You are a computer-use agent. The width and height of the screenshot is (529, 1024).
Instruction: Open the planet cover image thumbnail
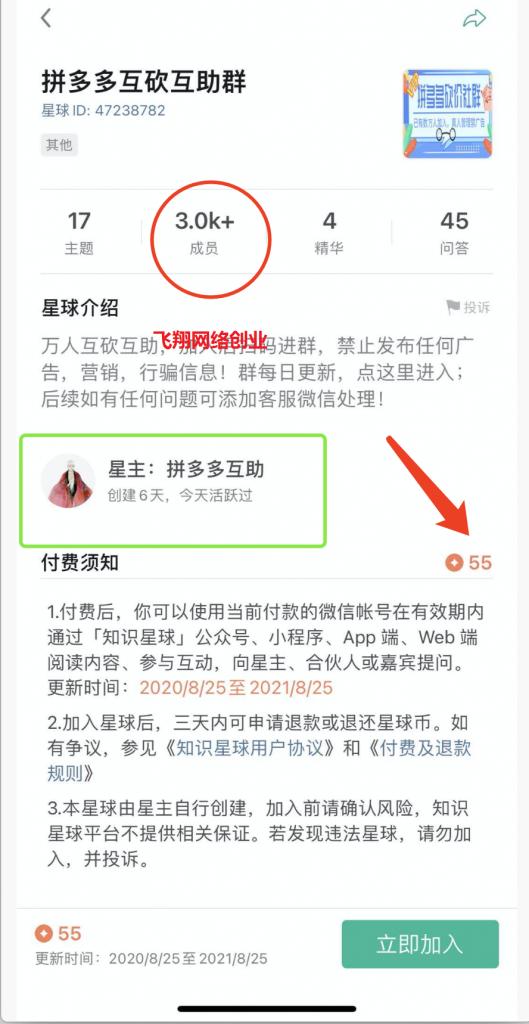[447, 114]
